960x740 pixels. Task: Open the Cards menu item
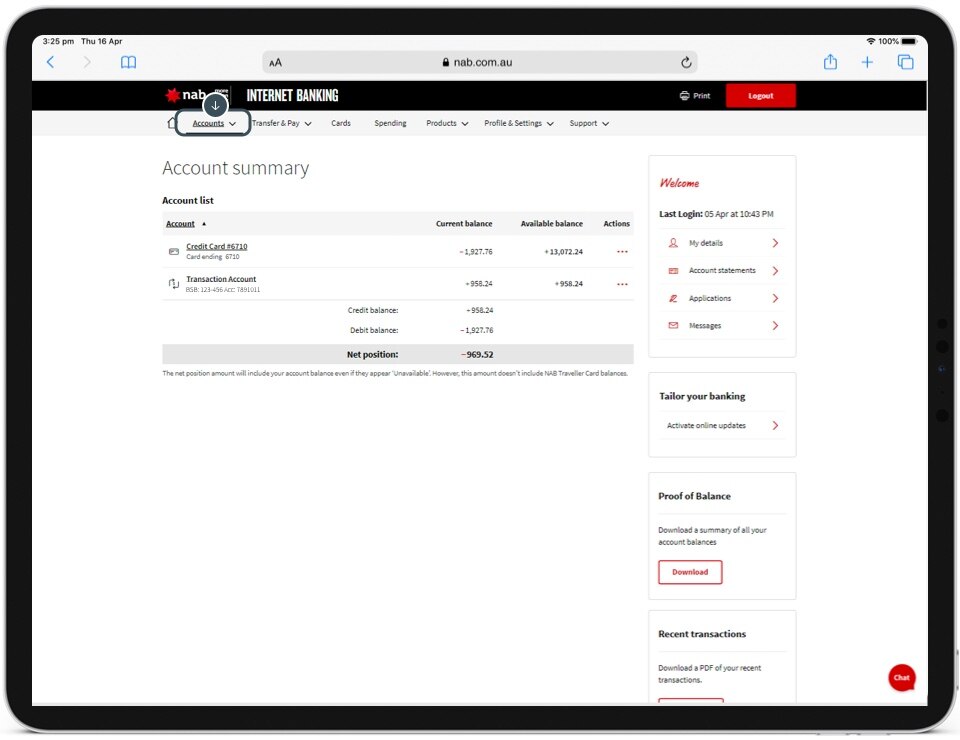pos(341,124)
